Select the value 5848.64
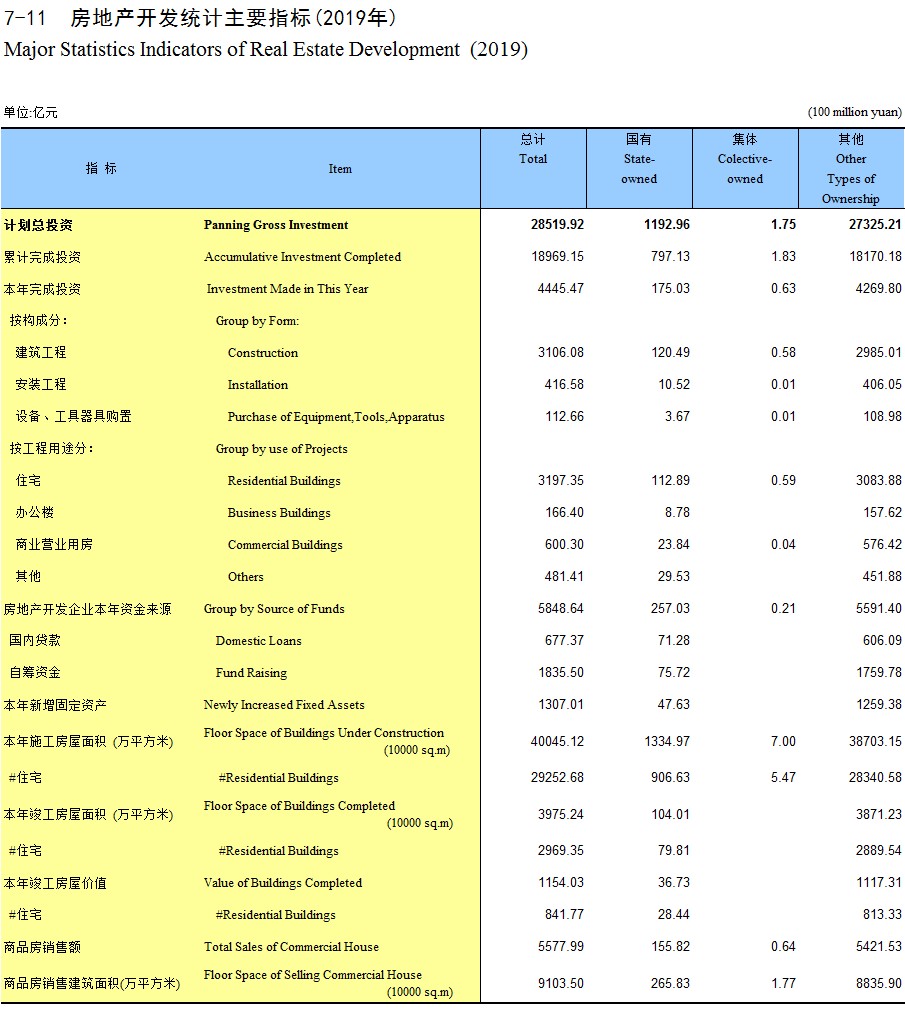Image resolution: width=905 pixels, height=1036 pixels. click(561, 609)
